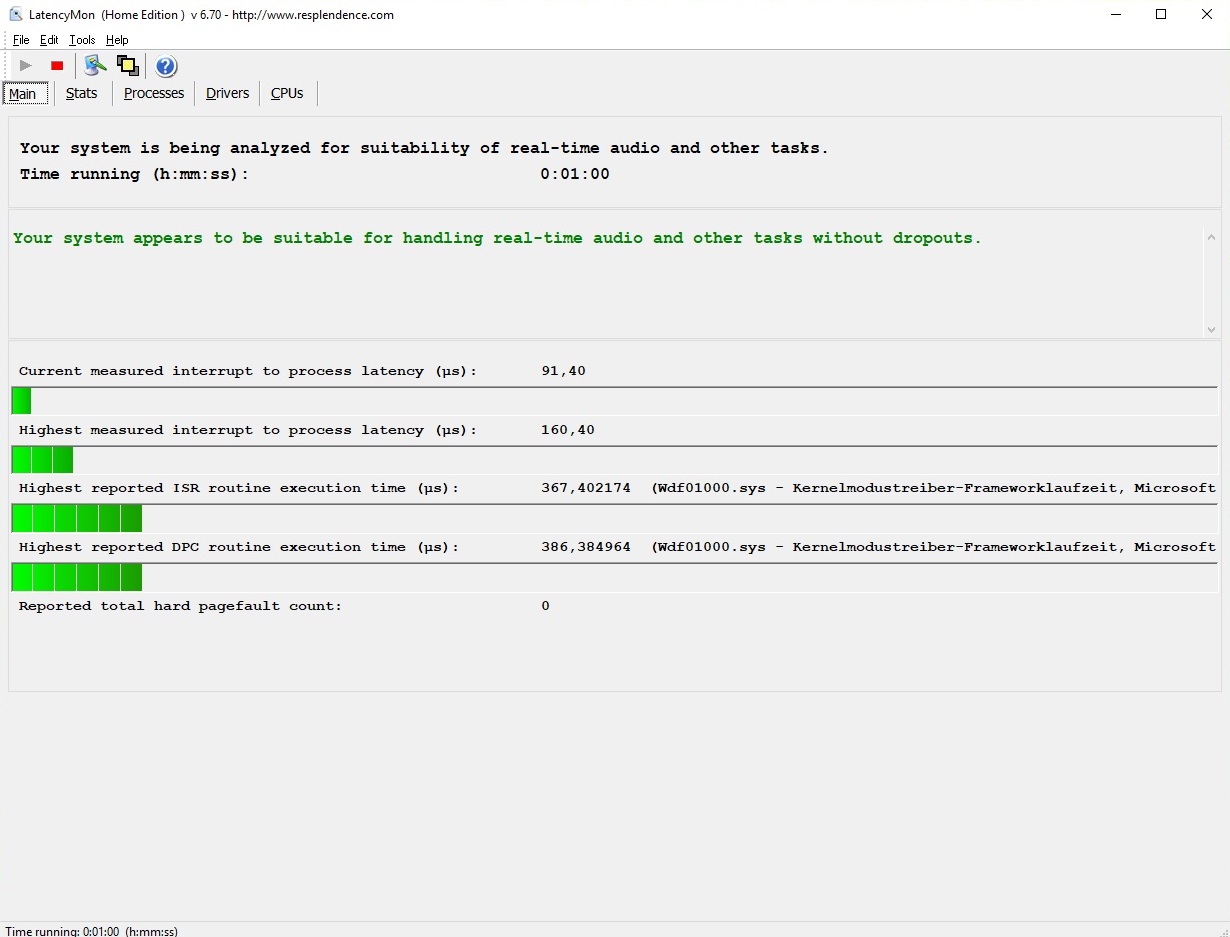Image resolution: width=1230 pixels, height=937 pixels.
Task: Click the green suitability result message
Action: tap(497, 238)
